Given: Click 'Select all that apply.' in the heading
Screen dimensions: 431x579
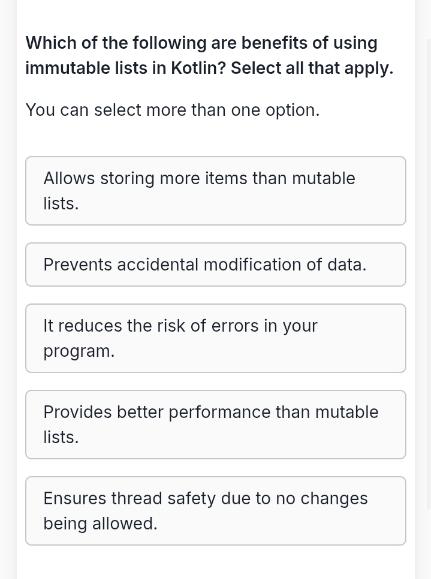Looking at the screenshot, I should pyautogui.click(x=312, y=68).
